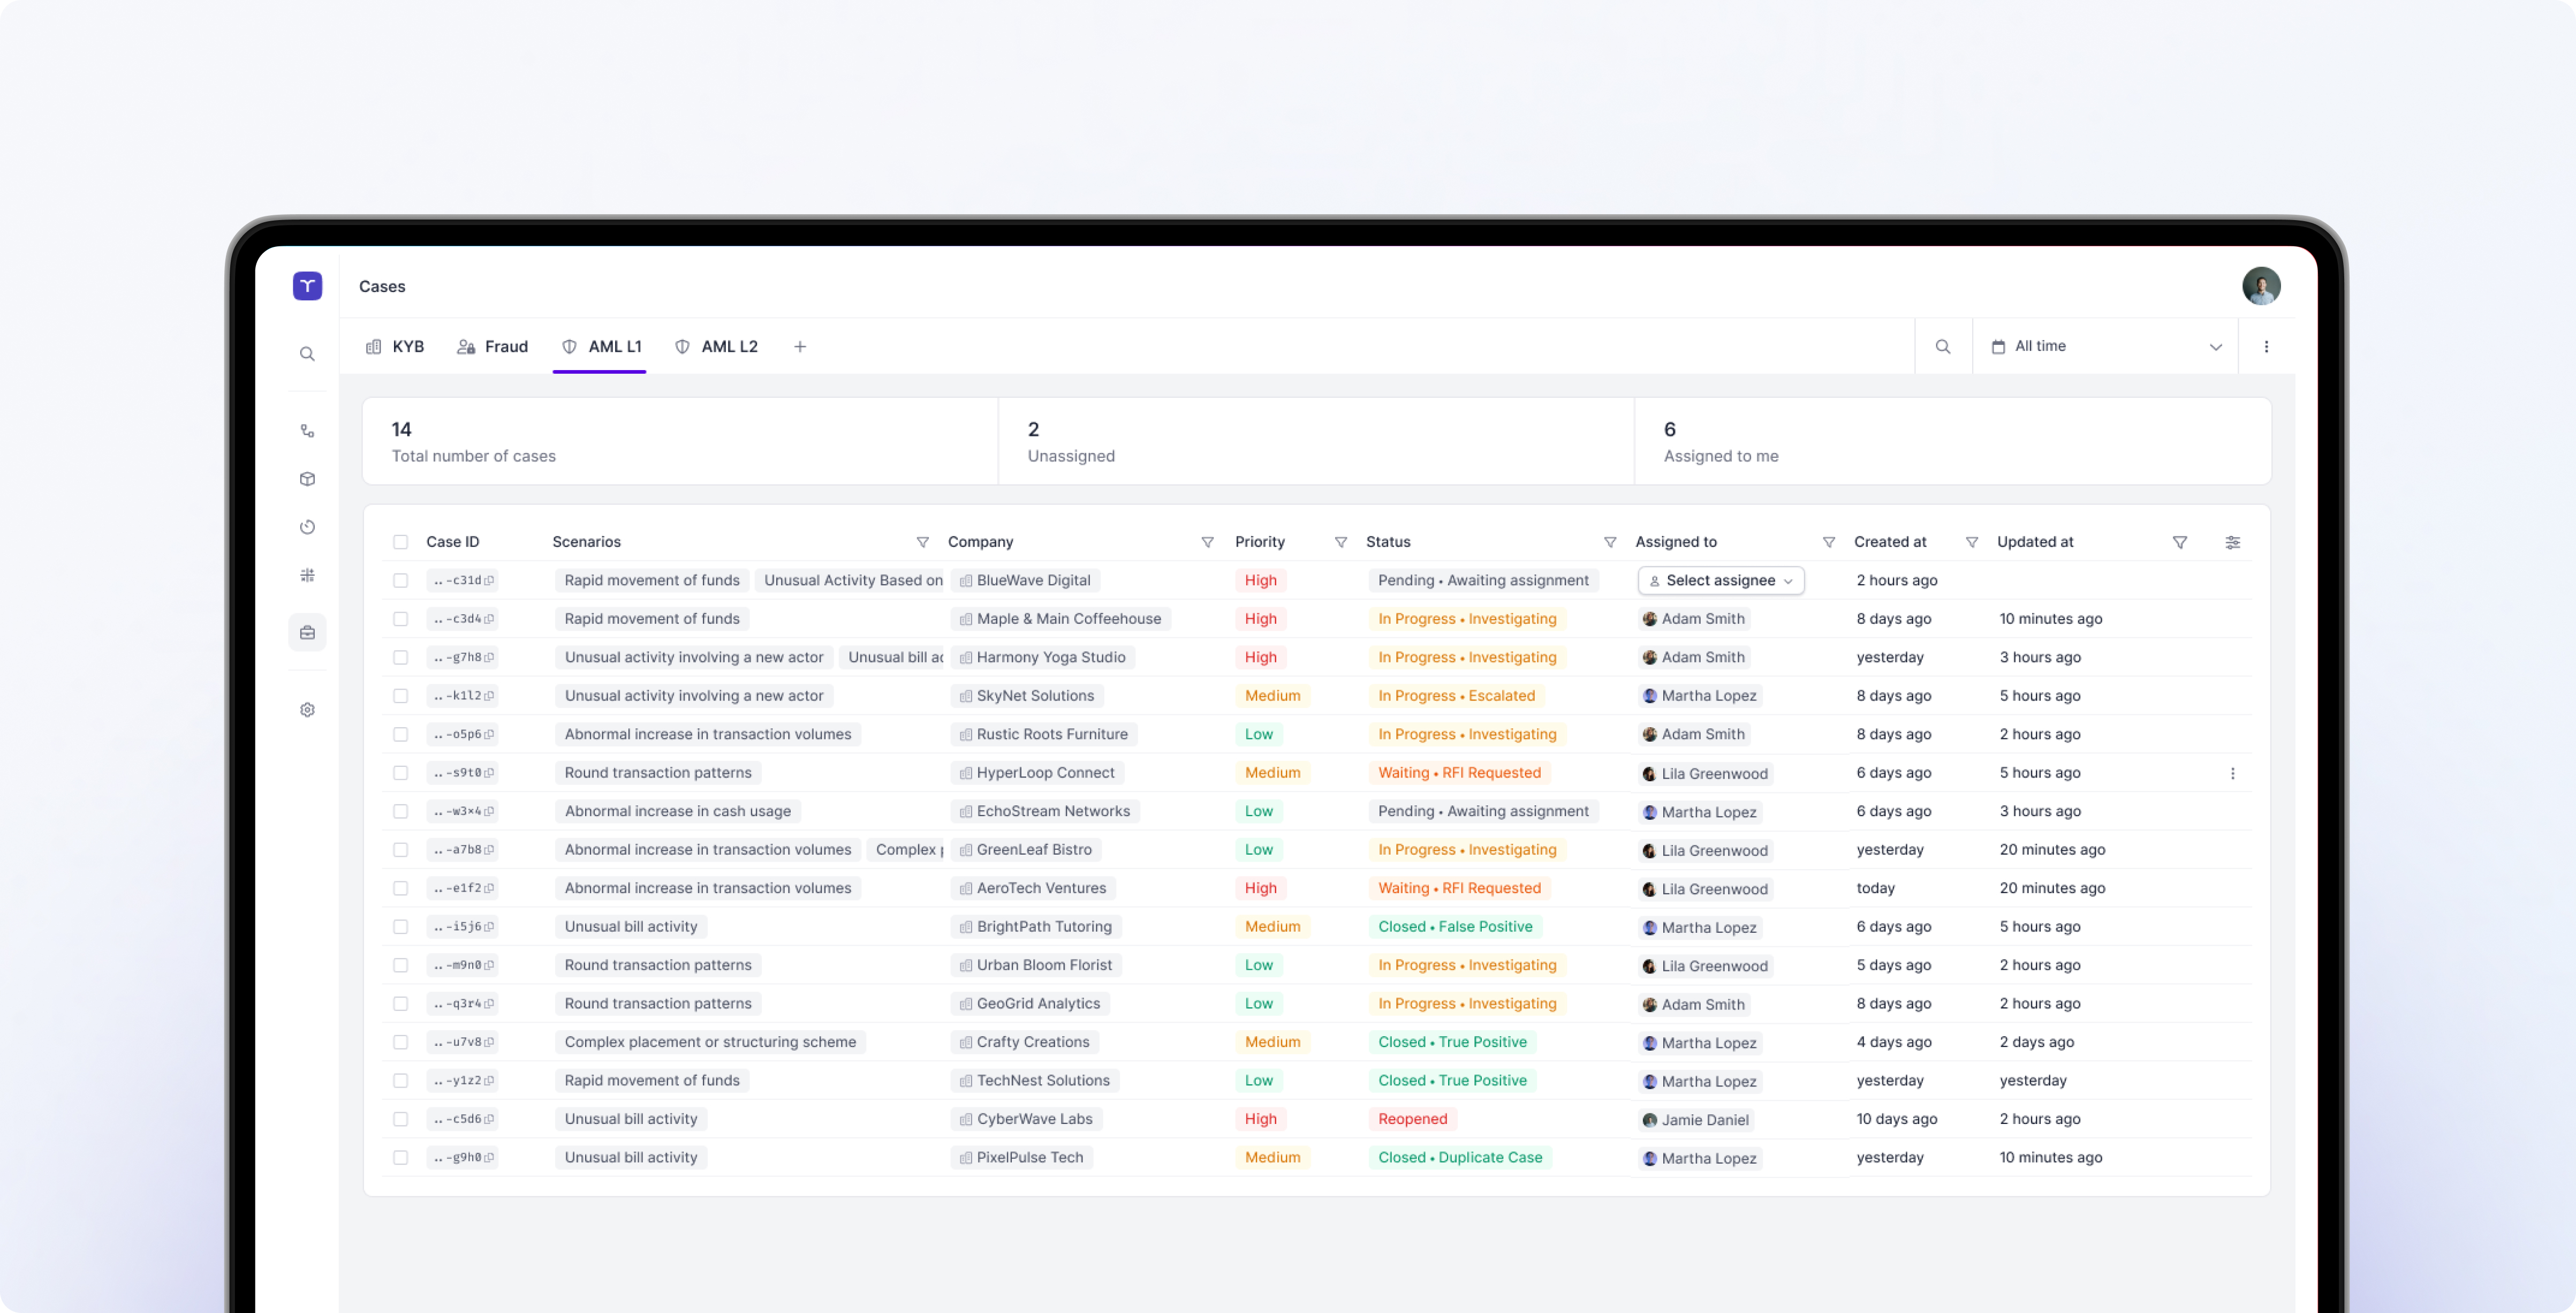Switch to the Fraud tab

click(493, 346)
